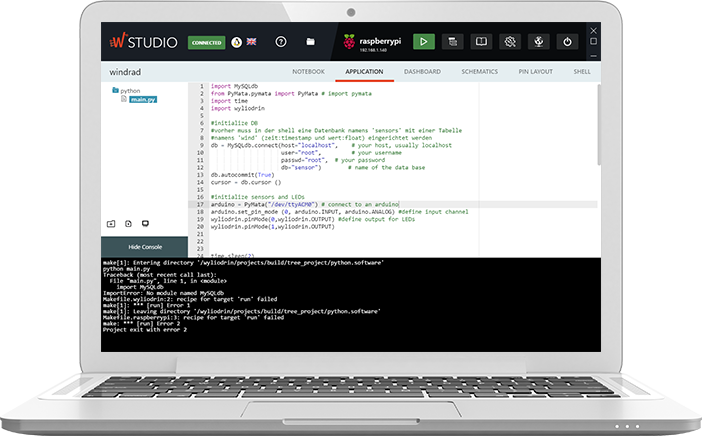Open the help question mark icon

coord(281,42)
